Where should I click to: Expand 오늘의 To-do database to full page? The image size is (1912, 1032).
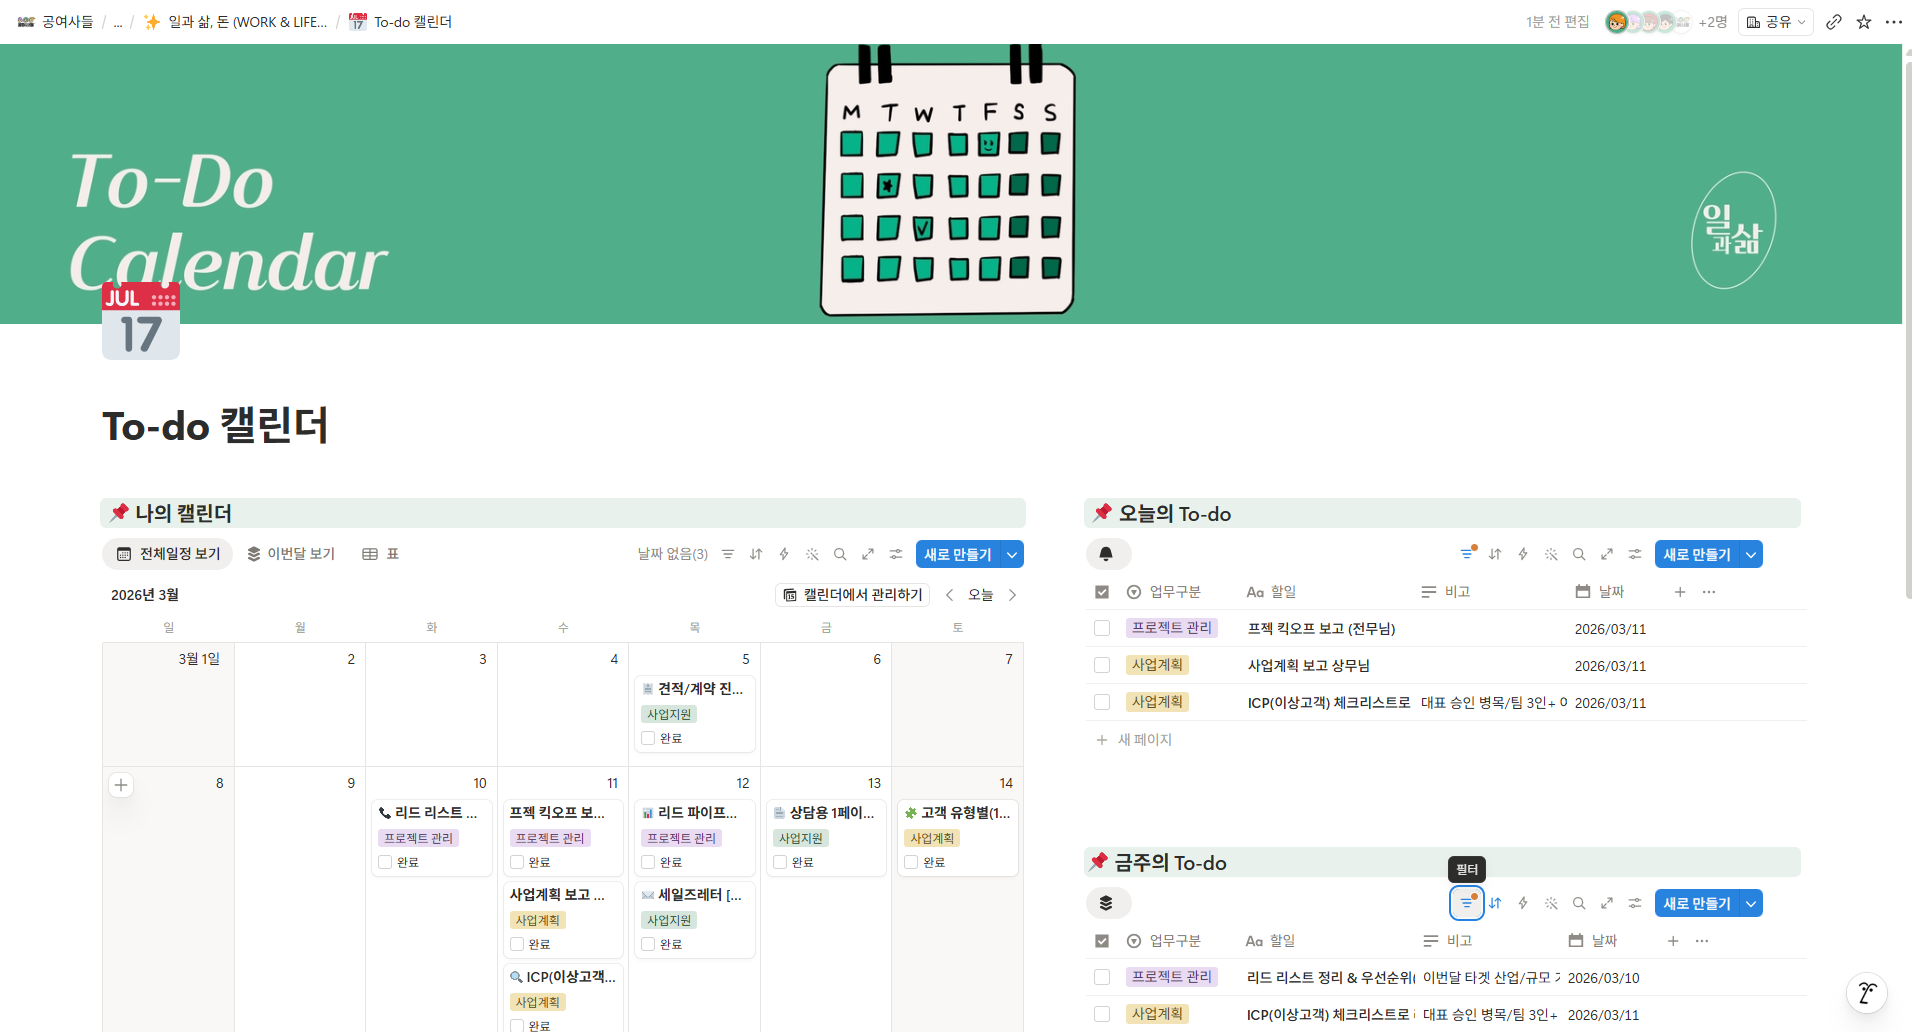[1607, 554]
